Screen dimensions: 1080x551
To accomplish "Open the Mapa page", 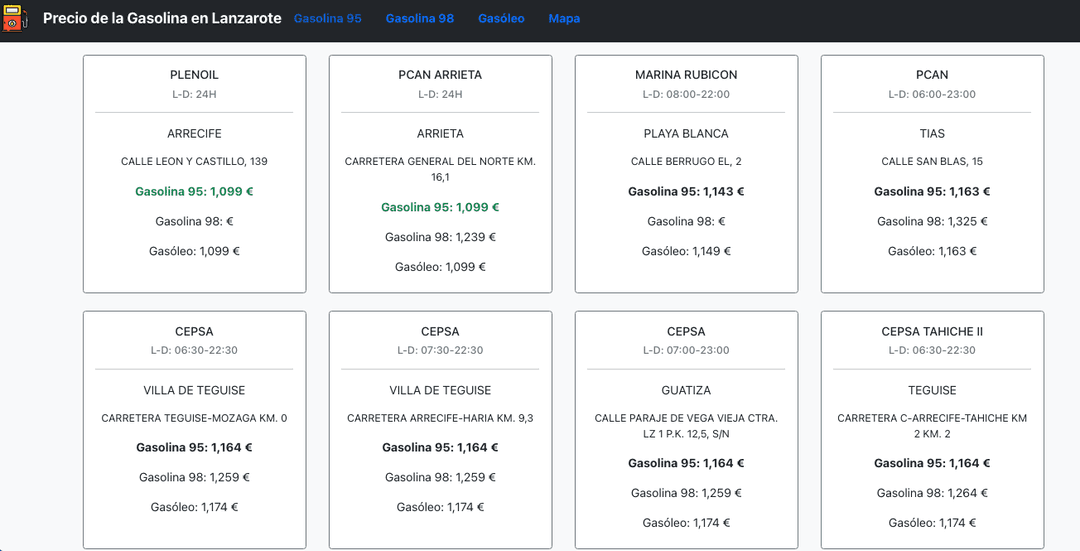I will [x=564, y=19].
